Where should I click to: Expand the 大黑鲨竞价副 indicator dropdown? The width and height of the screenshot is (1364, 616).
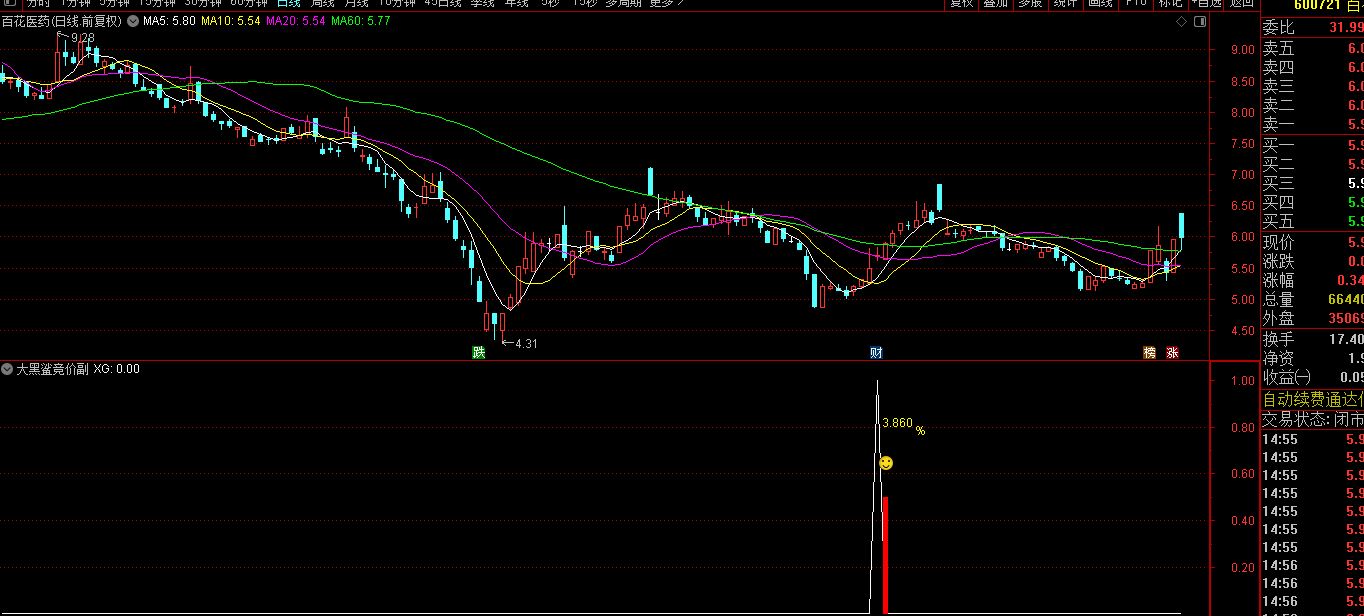(8, 369)
